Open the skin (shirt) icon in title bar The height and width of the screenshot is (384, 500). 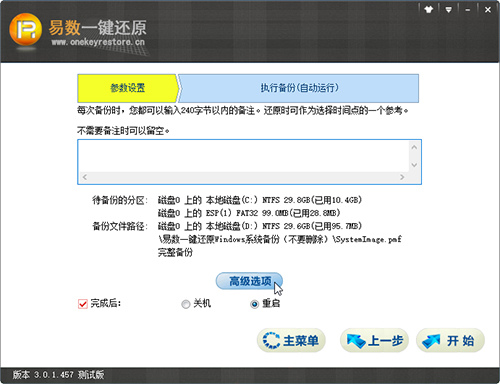pos(429,9)
